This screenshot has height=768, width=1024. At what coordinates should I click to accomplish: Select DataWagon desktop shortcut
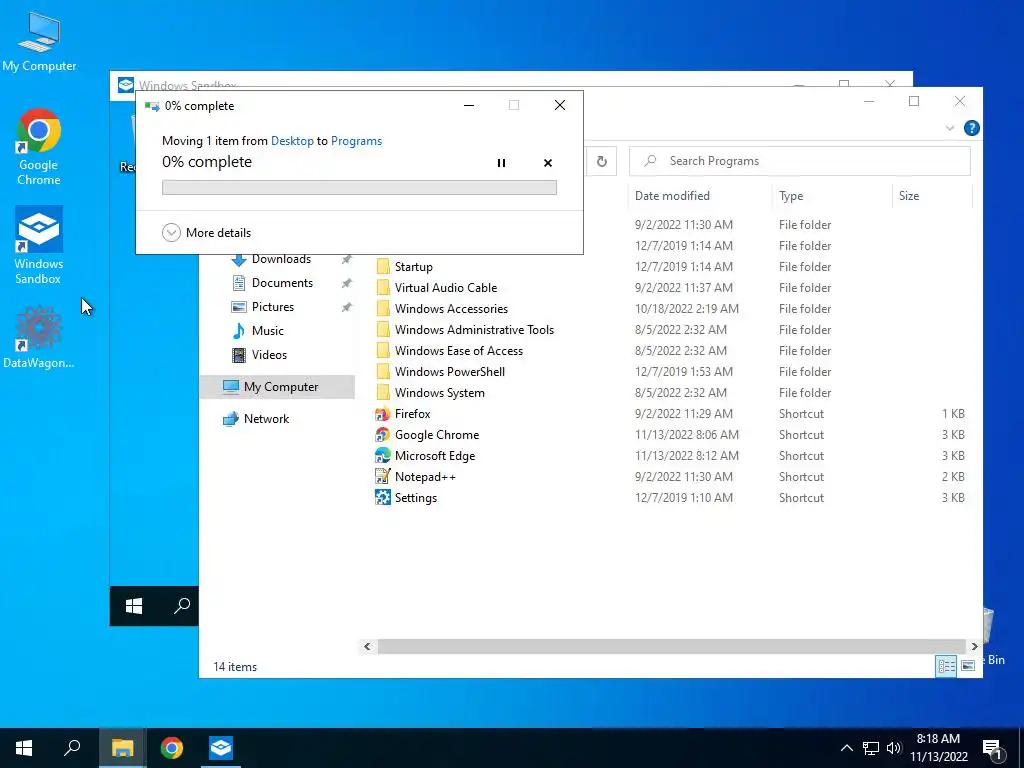pos(39,338)
